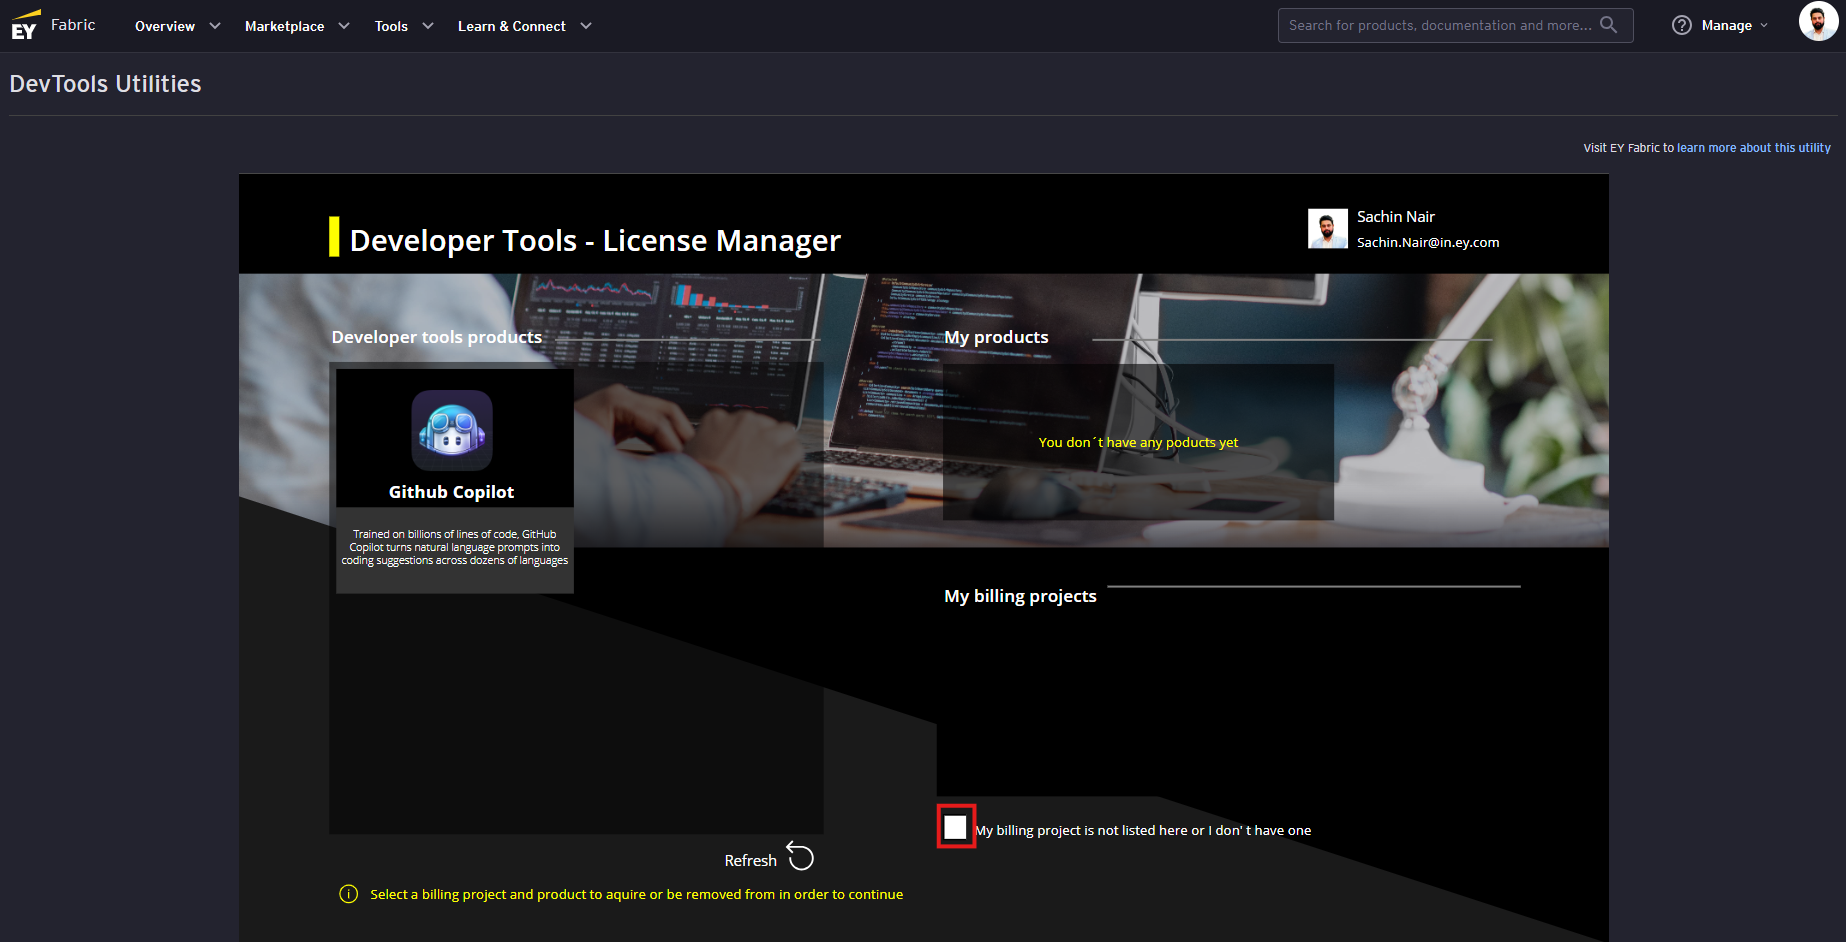The image size is (1846, 942).
Task: Click the help question mark icon
Action: 1681,25
